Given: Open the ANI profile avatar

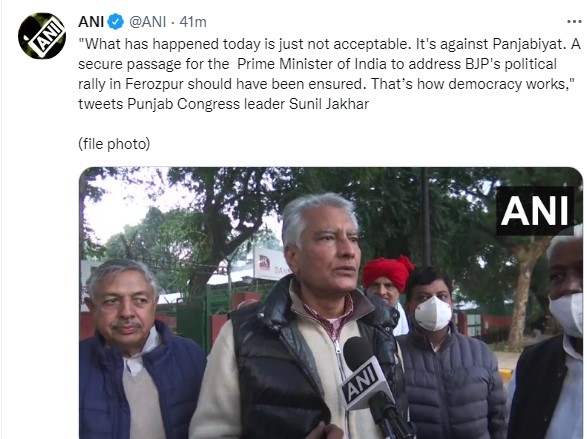Looking at the screenshot, I should pos(42,36).
